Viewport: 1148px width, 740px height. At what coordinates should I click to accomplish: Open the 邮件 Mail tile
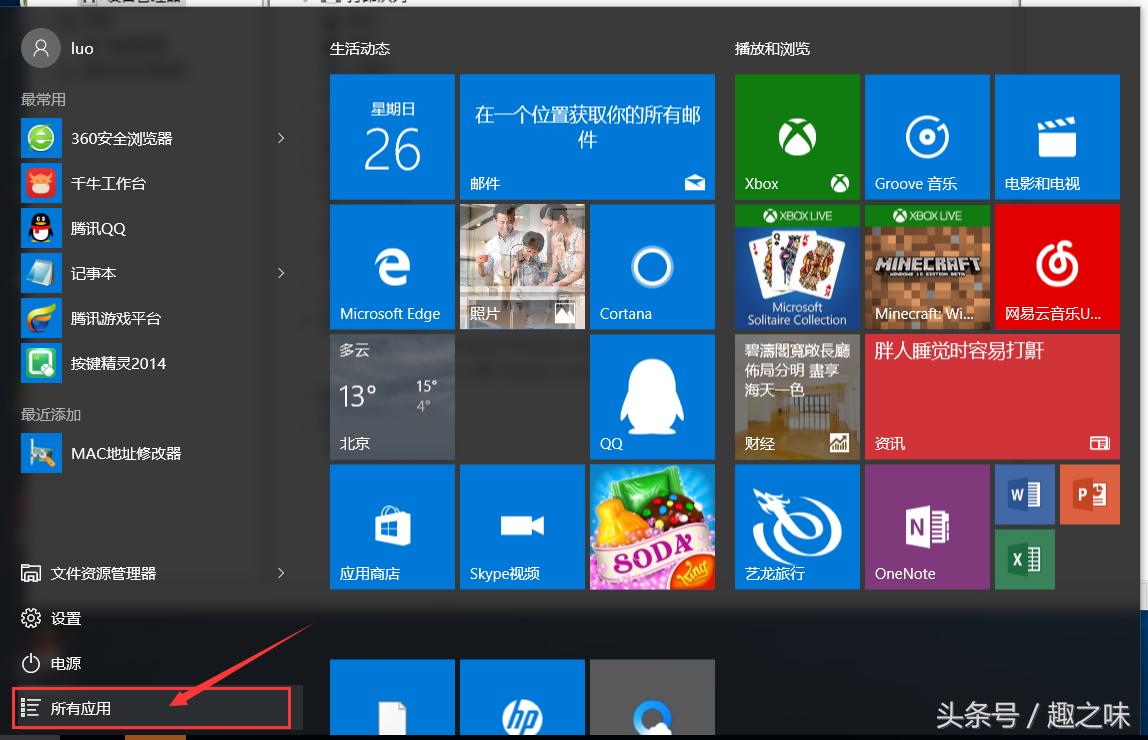[x=587, y=137]
